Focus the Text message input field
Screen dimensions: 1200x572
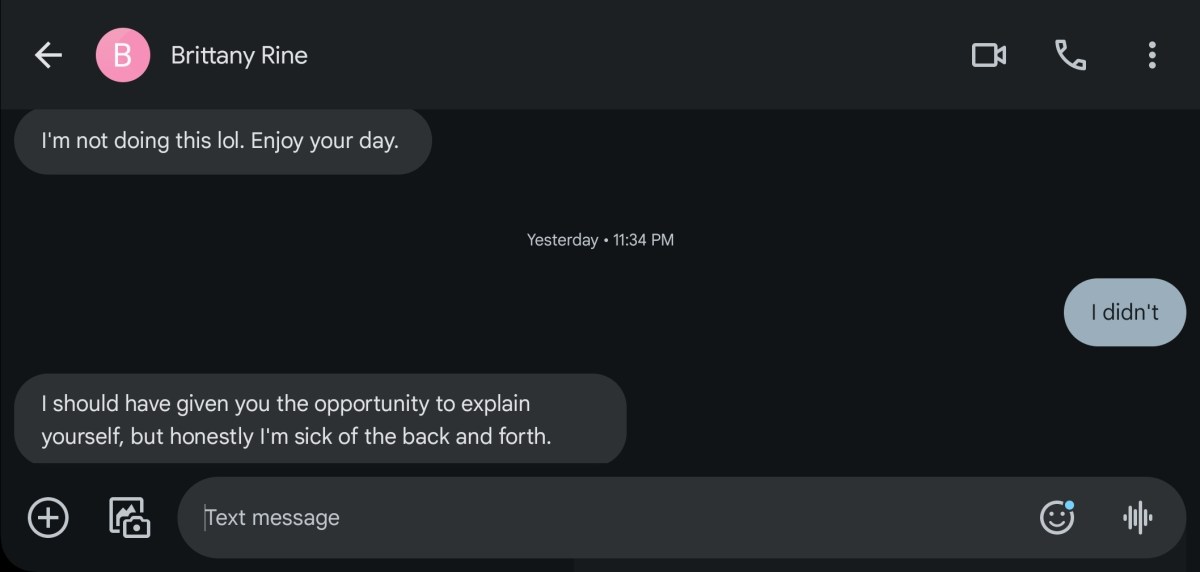click(600, 518)
